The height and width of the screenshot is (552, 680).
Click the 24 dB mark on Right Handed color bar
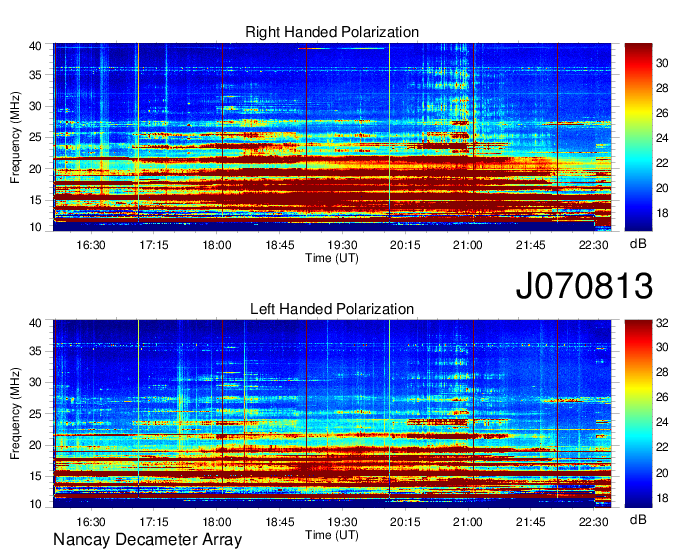coord(662,138)
